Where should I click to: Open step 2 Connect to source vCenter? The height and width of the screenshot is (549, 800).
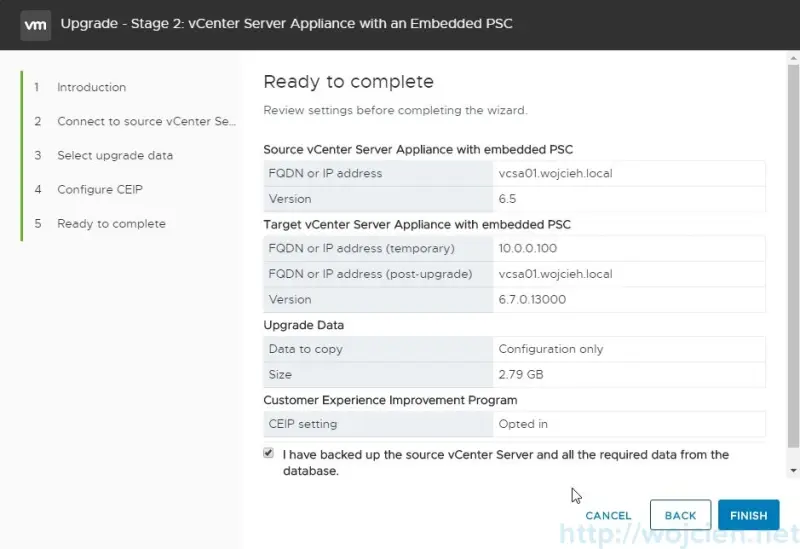point(146,121)
